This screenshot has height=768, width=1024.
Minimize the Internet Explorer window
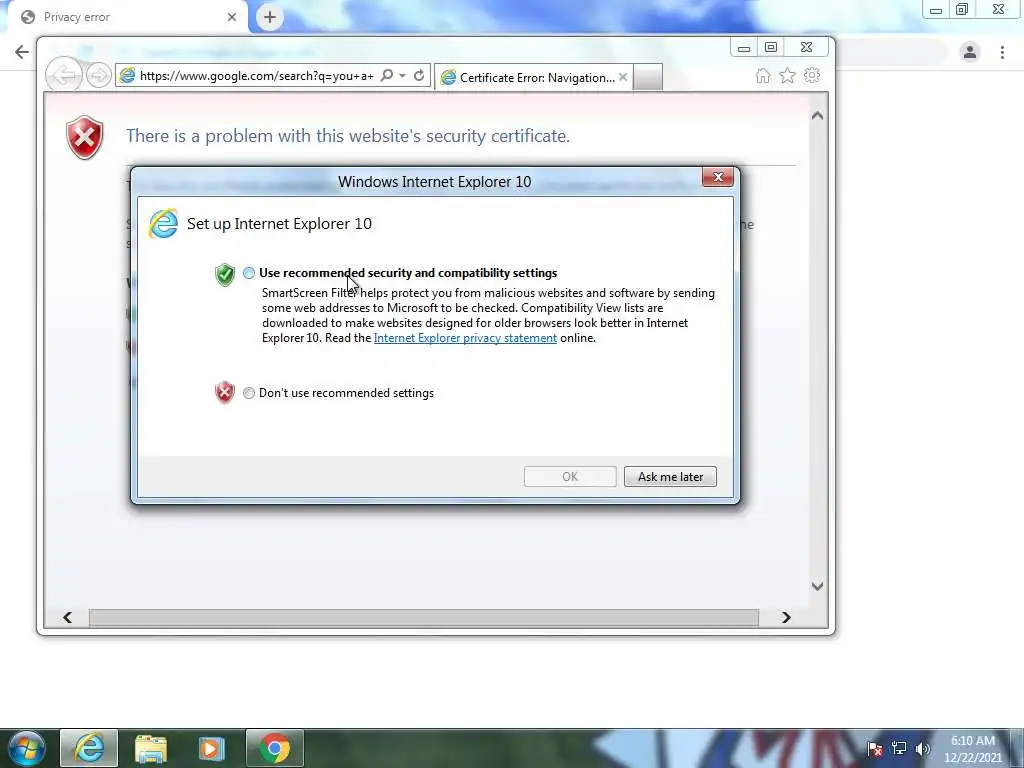[x=744, y=48]
